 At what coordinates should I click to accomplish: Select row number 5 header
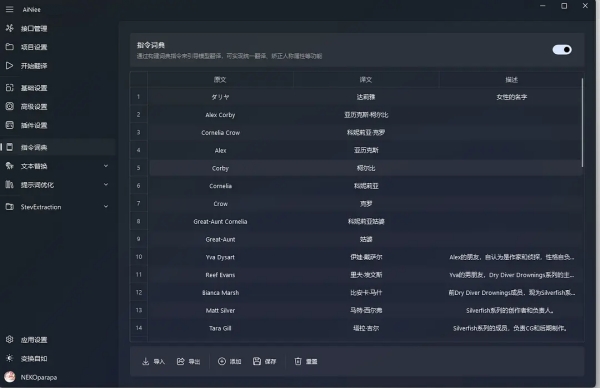139,168
